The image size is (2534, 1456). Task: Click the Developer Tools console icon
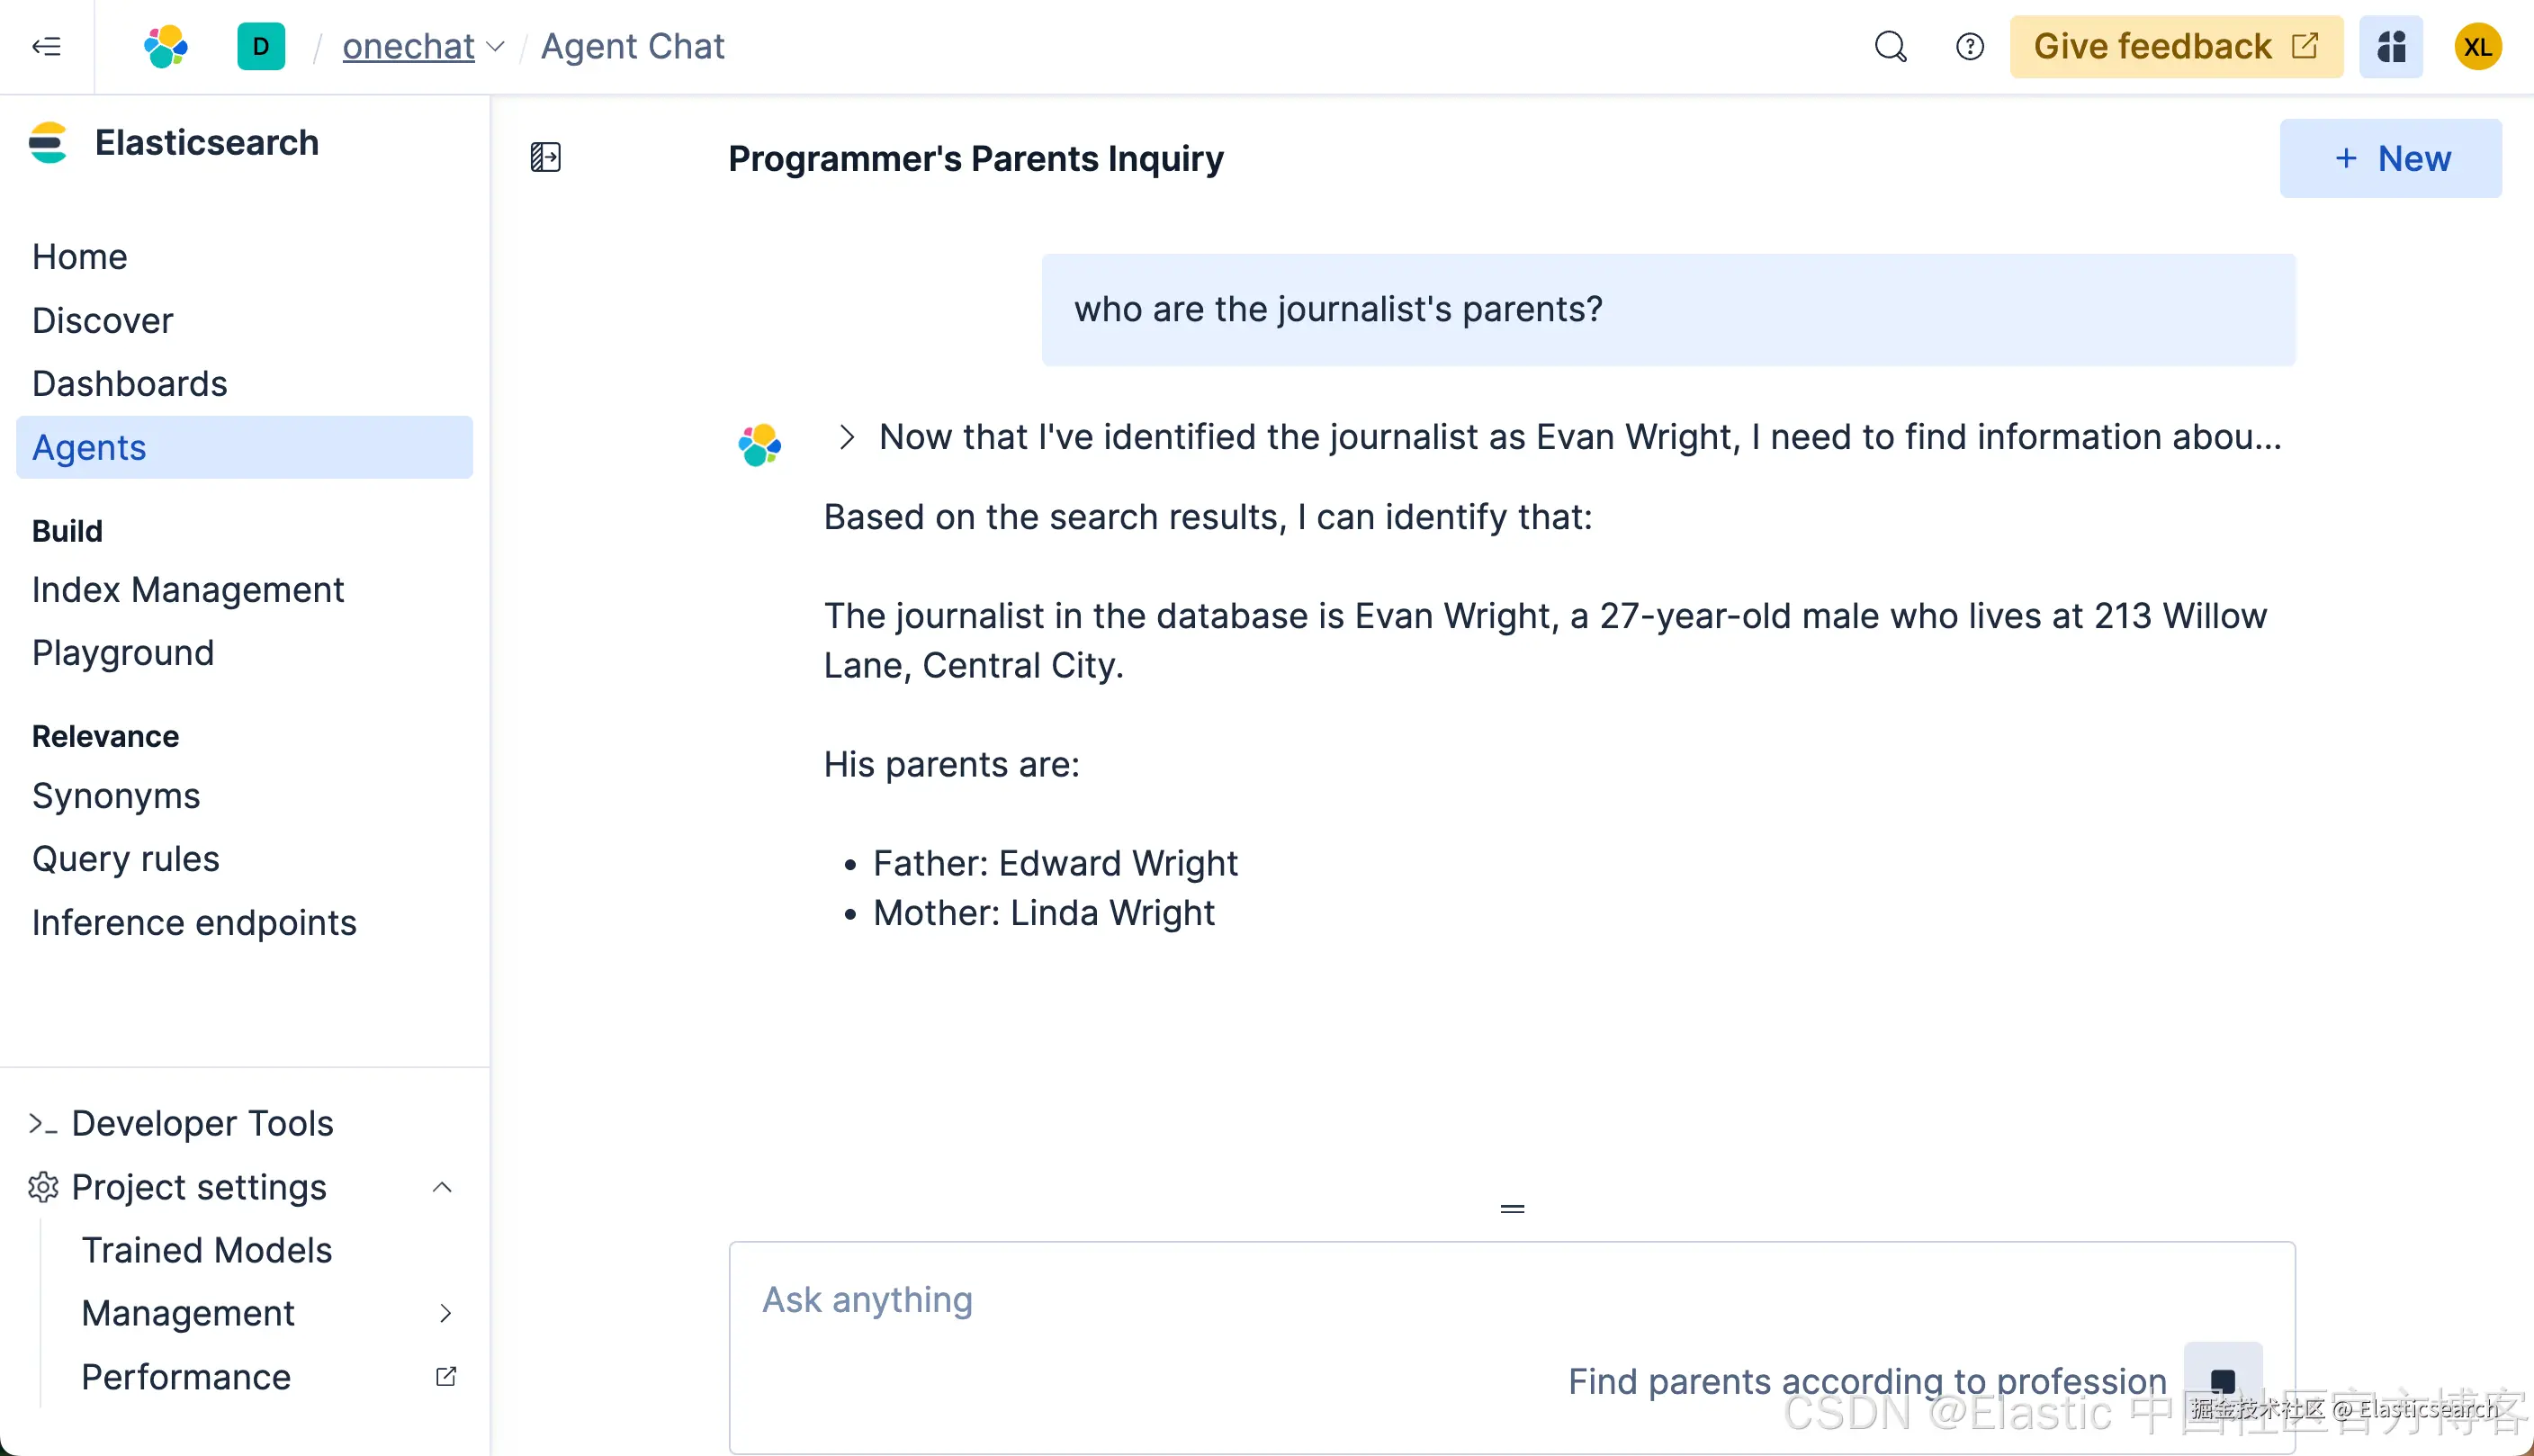pyautogui.click(x=43, y=1124)
